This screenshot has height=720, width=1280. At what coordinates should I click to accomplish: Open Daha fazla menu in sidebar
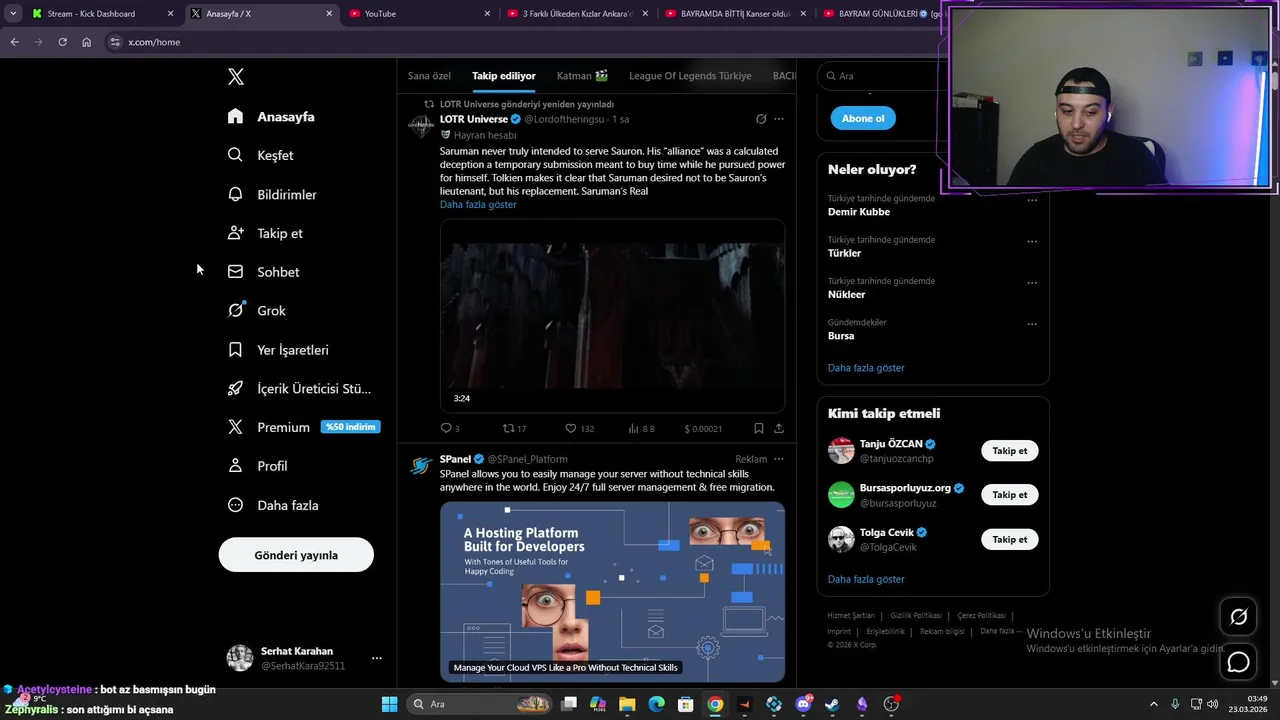pos(273,505)
